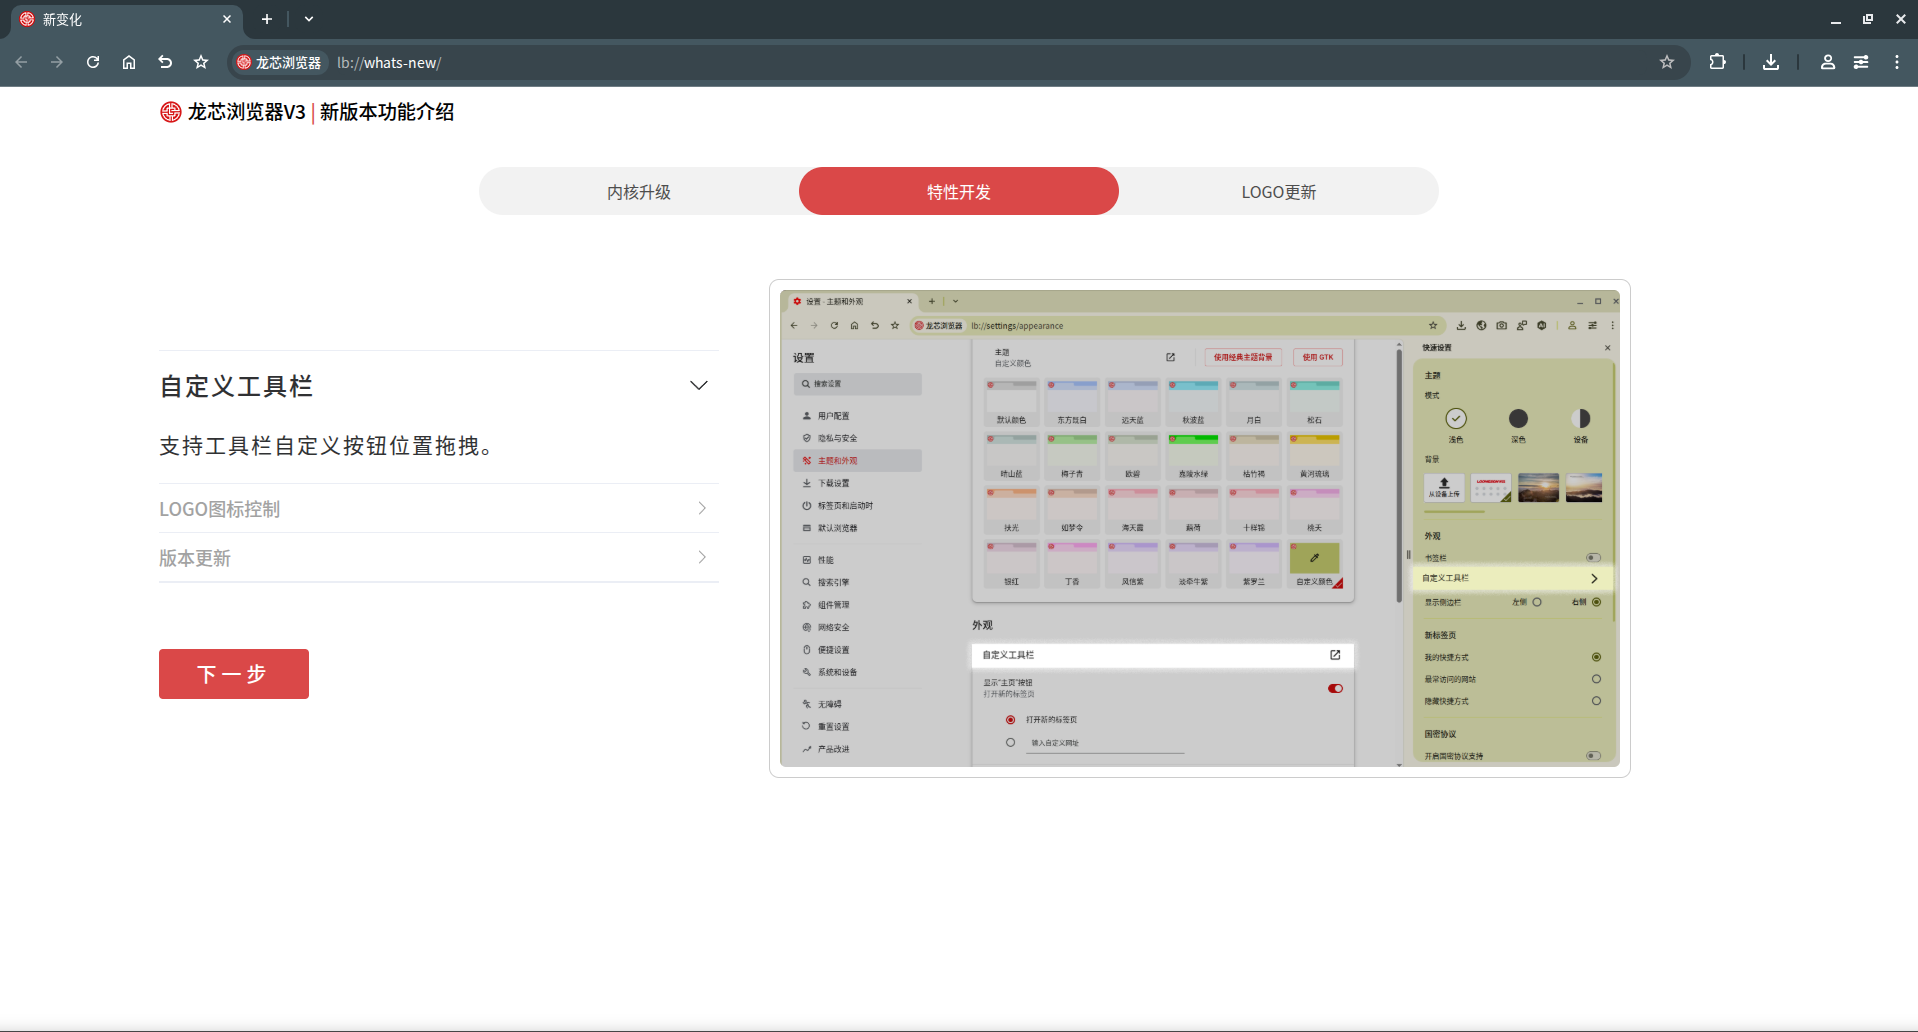This screenshot has width=1918, height=1032.
Task: Switch to the 内核升级 tab
Action: [639, 191]
